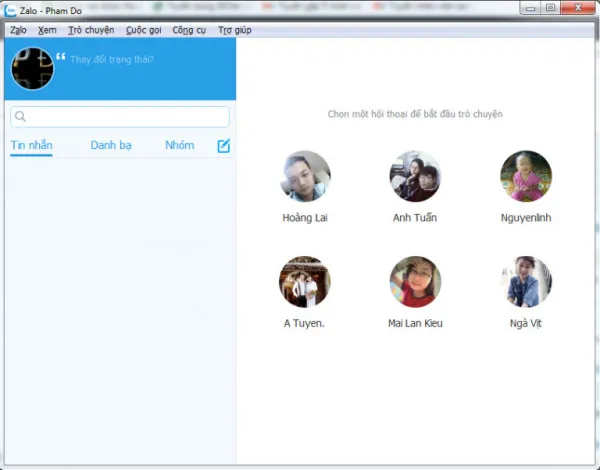Click the A Tuyen. contact name
Viewport: 600px width, 470px height.
tap(305, 323)
